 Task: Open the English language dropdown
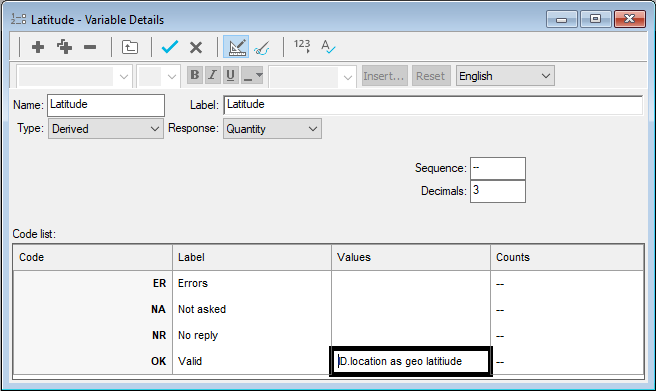(505, 76)
